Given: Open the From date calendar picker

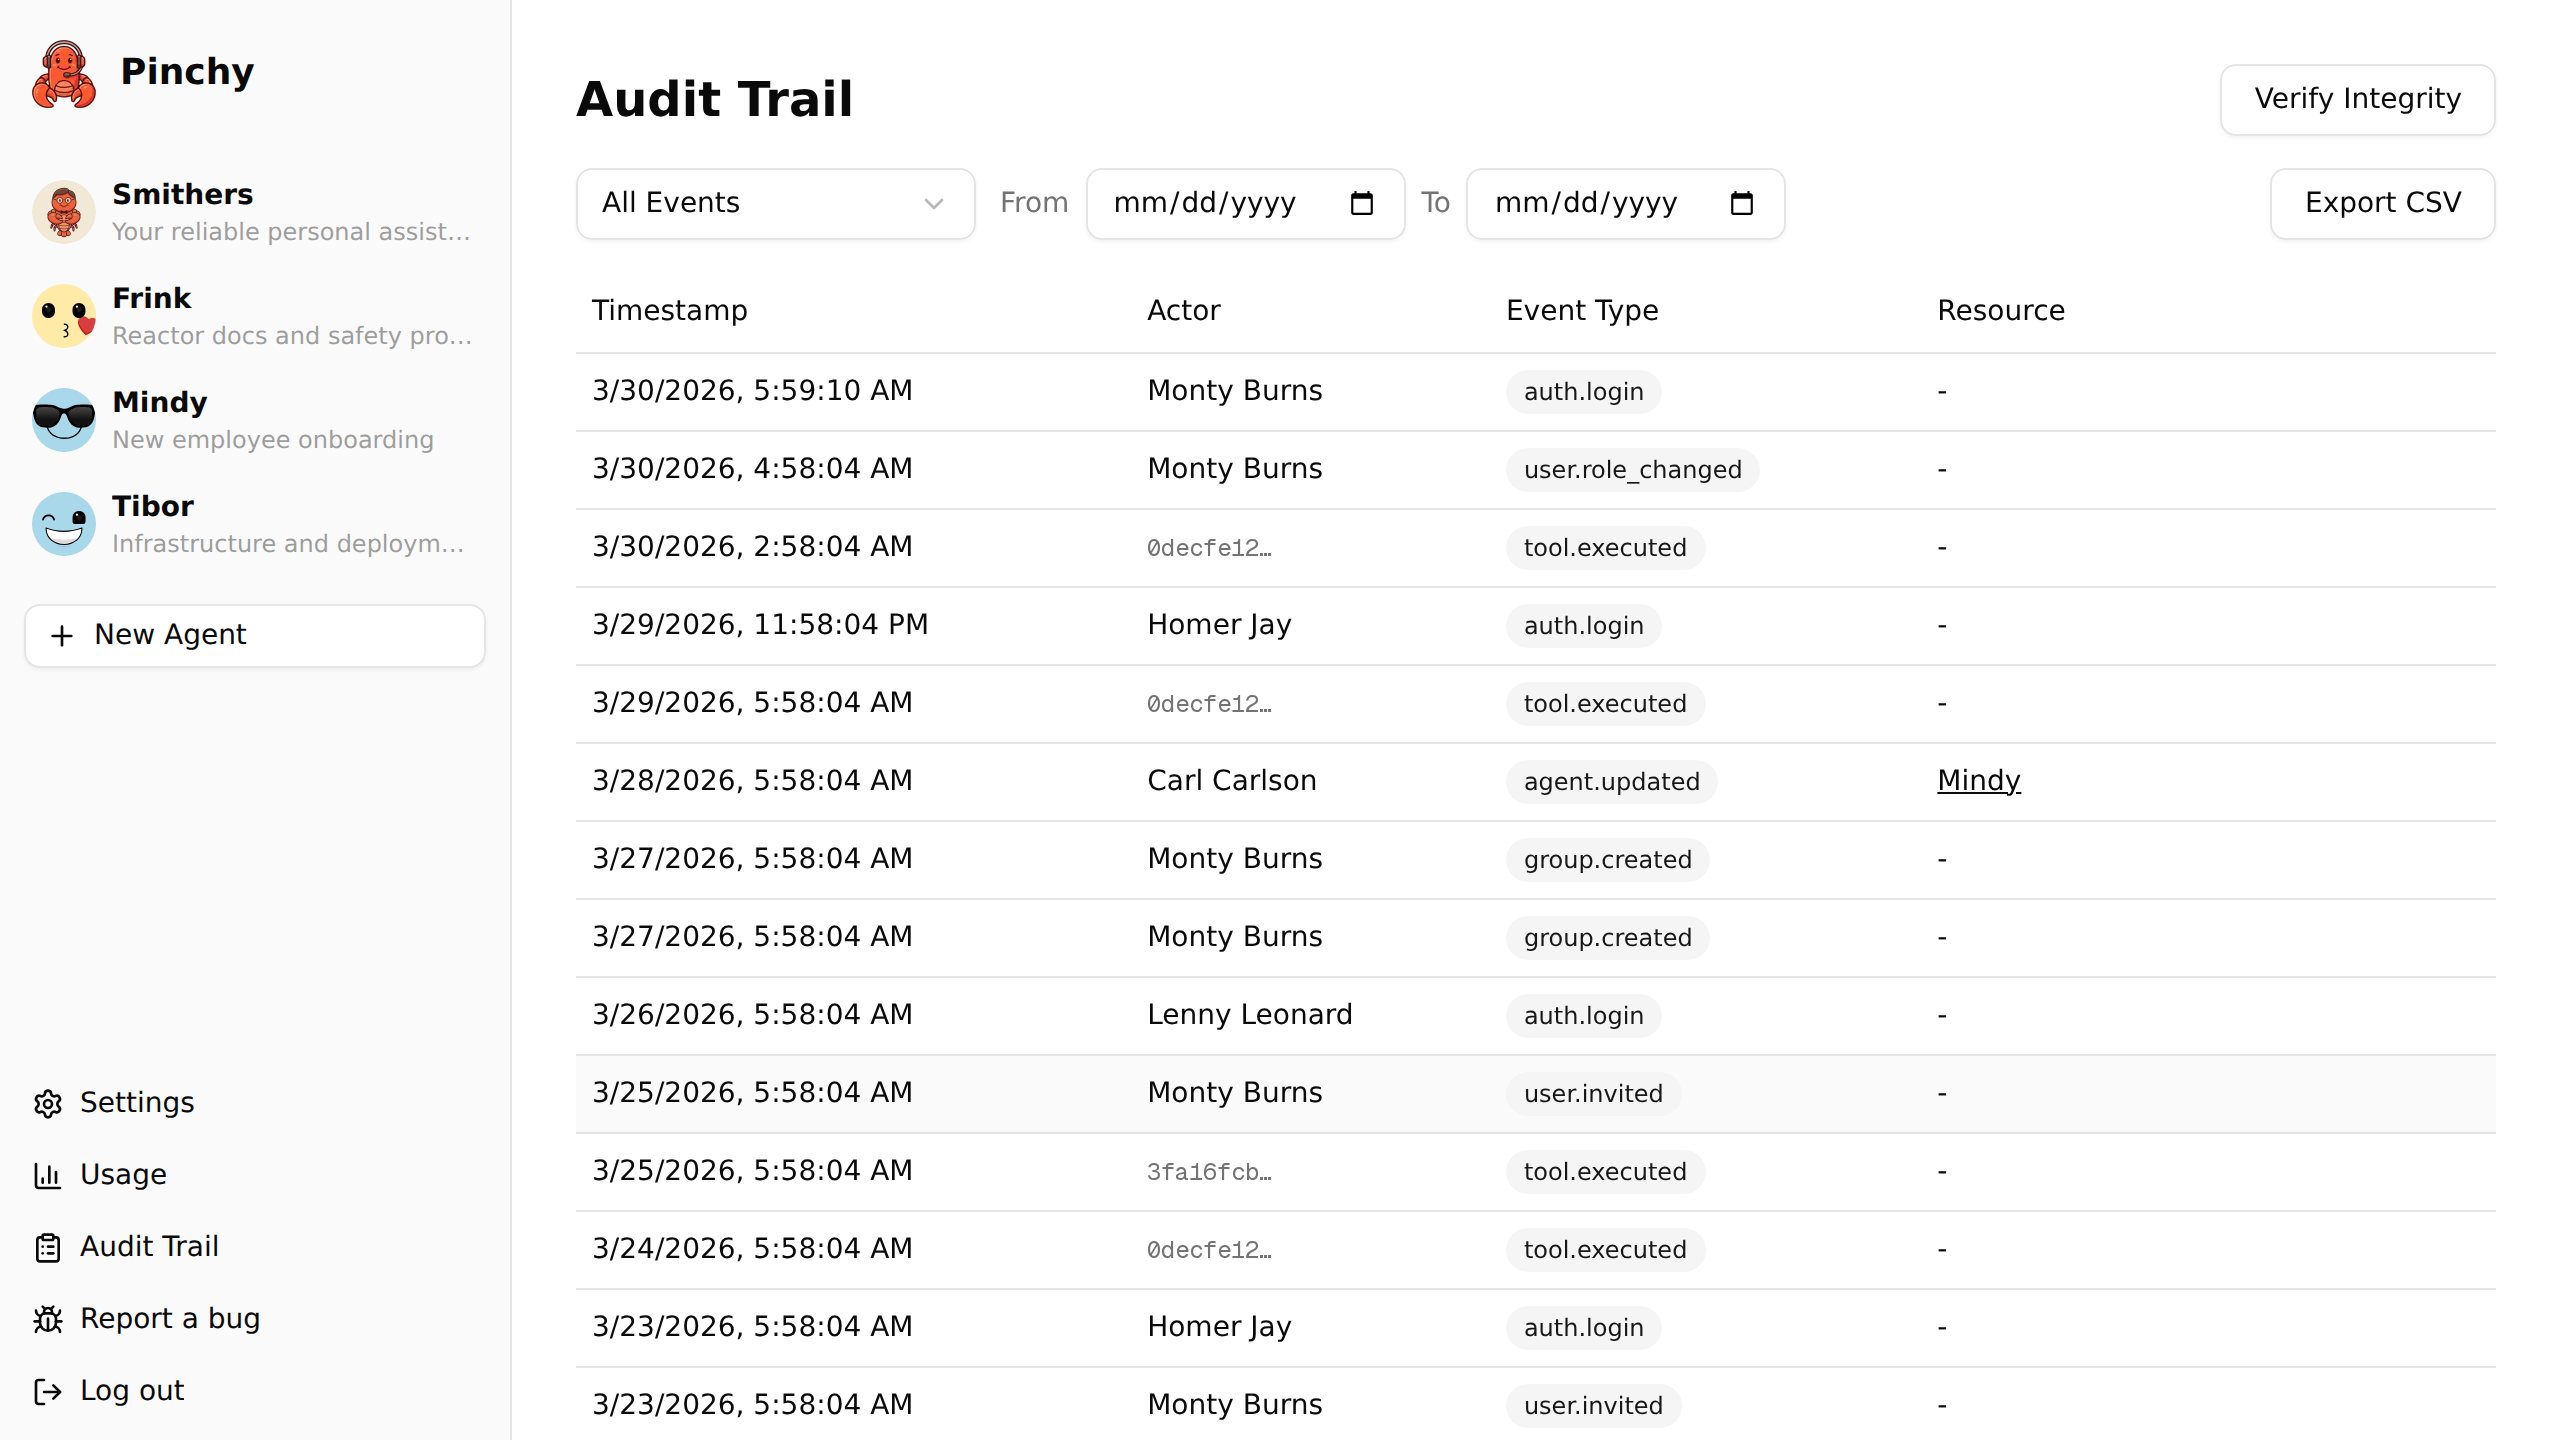Looking at the screenshot, I should 1362,203.
